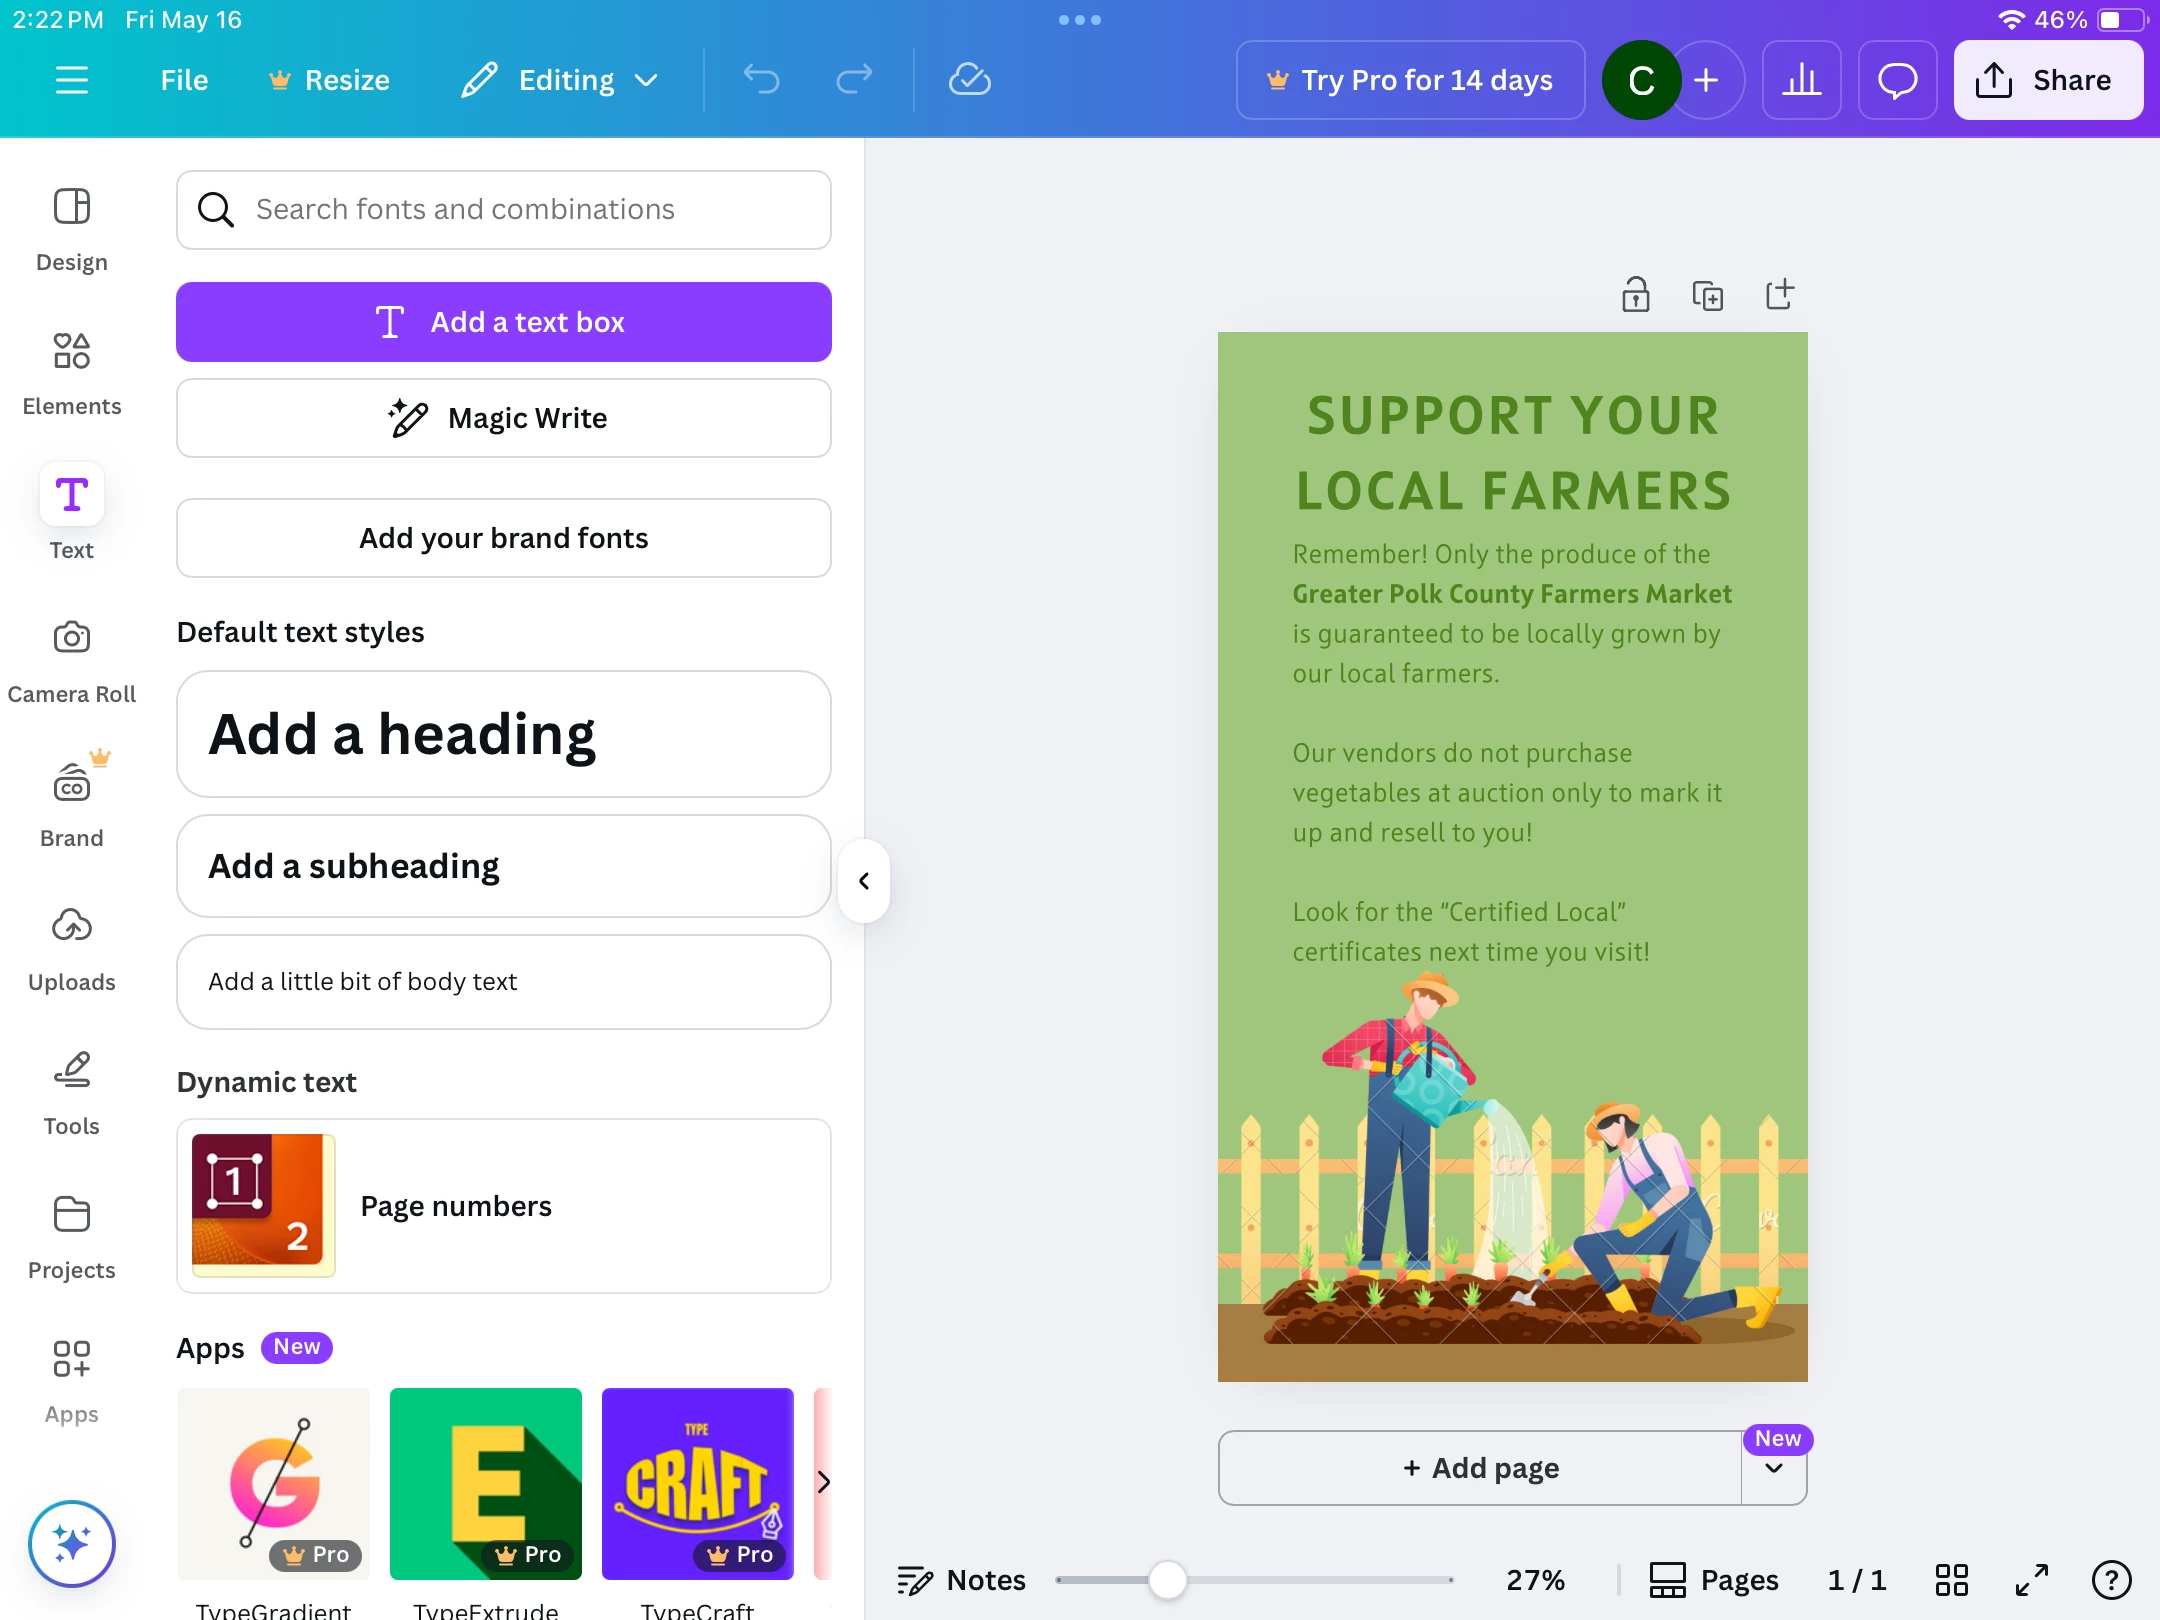This screenshot has height=1620, width=2160.
Task: Toggle fullscreen presentation mode
Action: (2031, 1580)
